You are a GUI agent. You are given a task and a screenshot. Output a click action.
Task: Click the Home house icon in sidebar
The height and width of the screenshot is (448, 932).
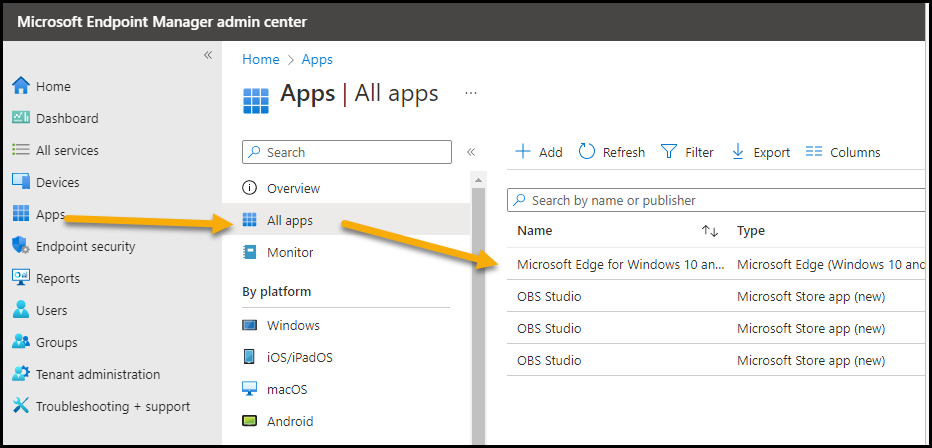click(x=21, y=86)
